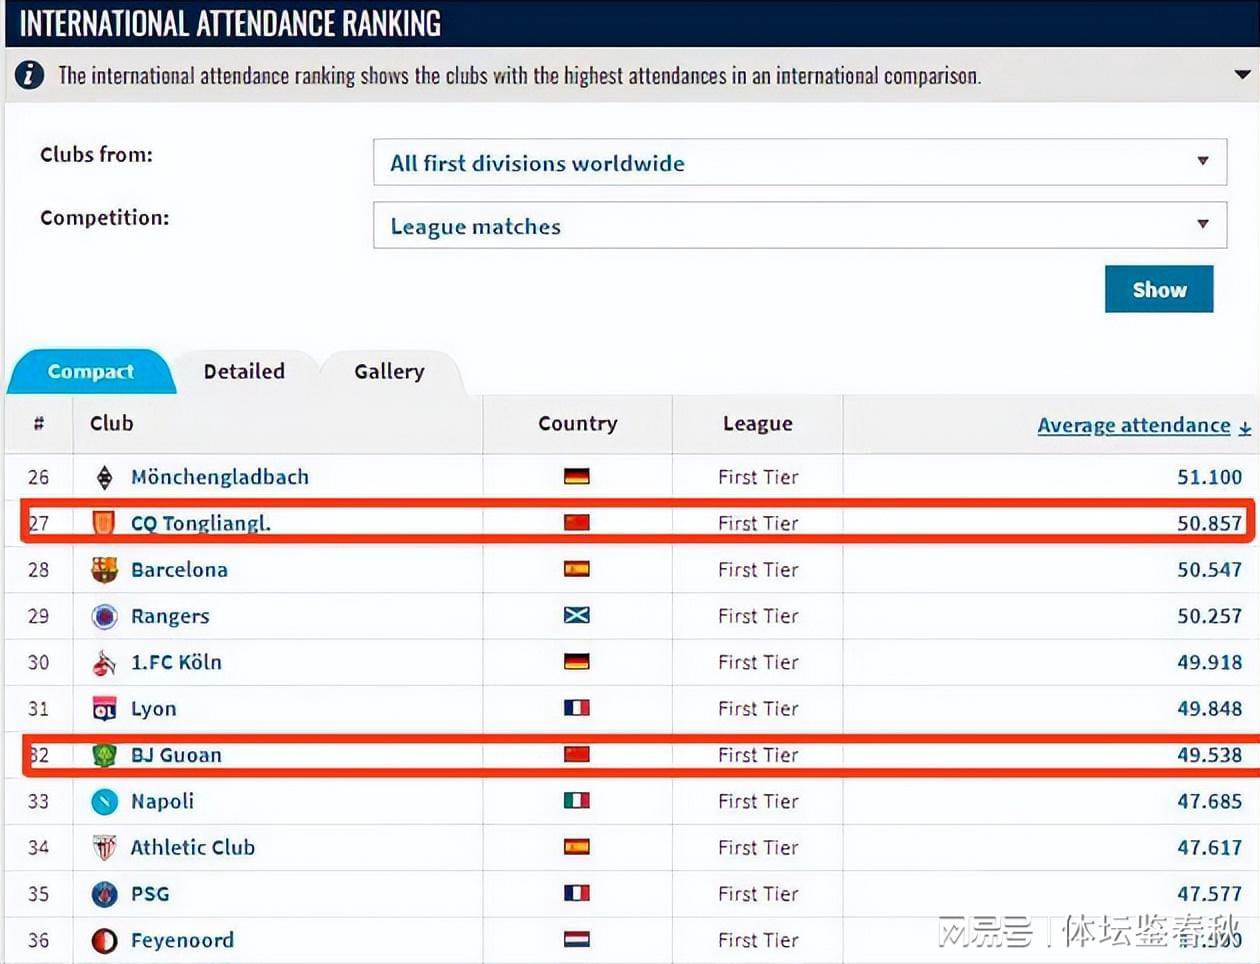Open the PSG club link
Viewport: 1260px width, 964px height.
tap(150, 894)
